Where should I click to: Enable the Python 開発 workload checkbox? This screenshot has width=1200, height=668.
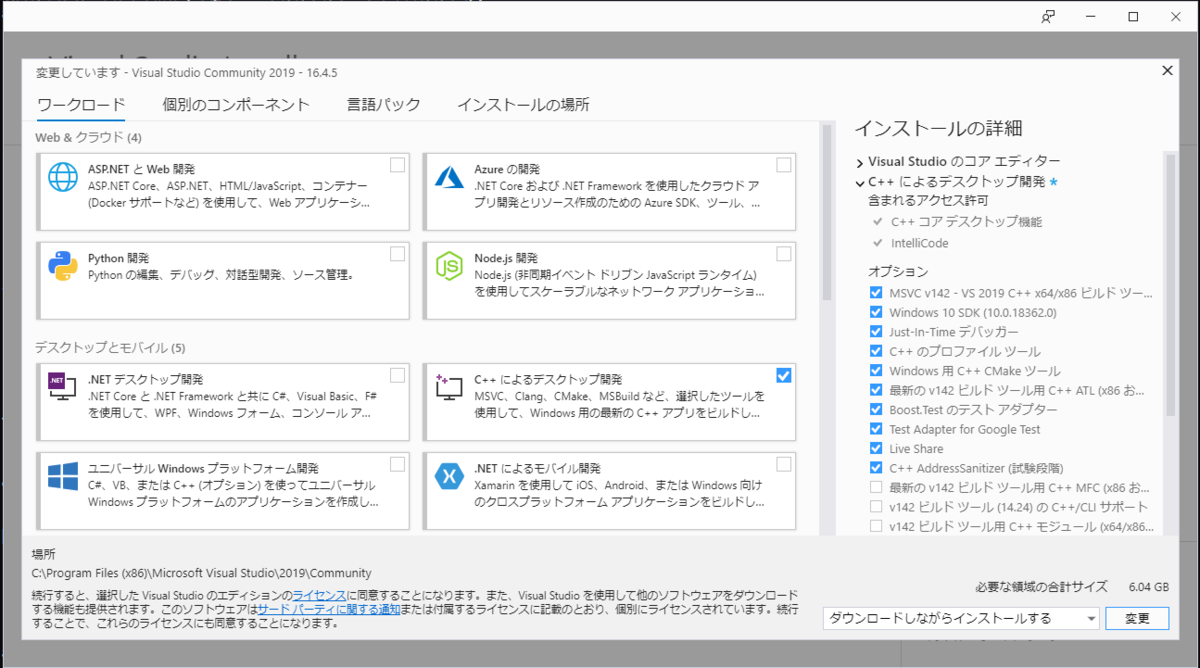[398, 254]
